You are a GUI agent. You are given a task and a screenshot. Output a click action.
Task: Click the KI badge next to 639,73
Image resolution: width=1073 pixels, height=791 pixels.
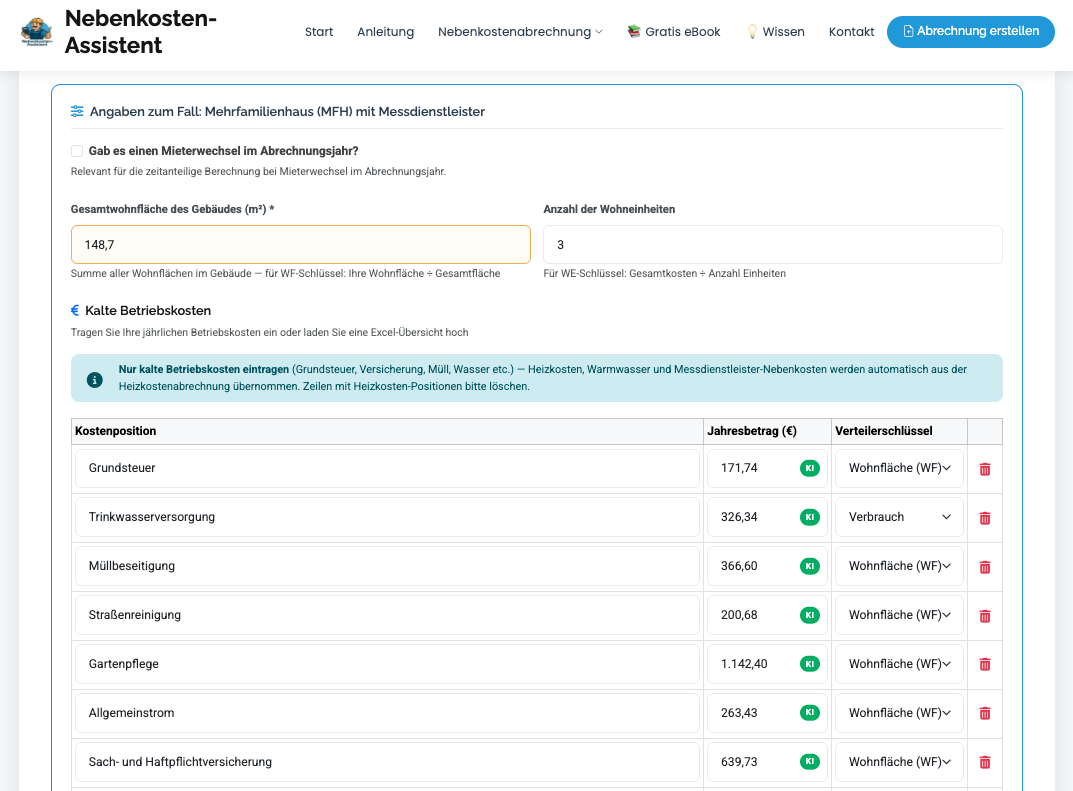pyautogui.click(x=810, y=762)
